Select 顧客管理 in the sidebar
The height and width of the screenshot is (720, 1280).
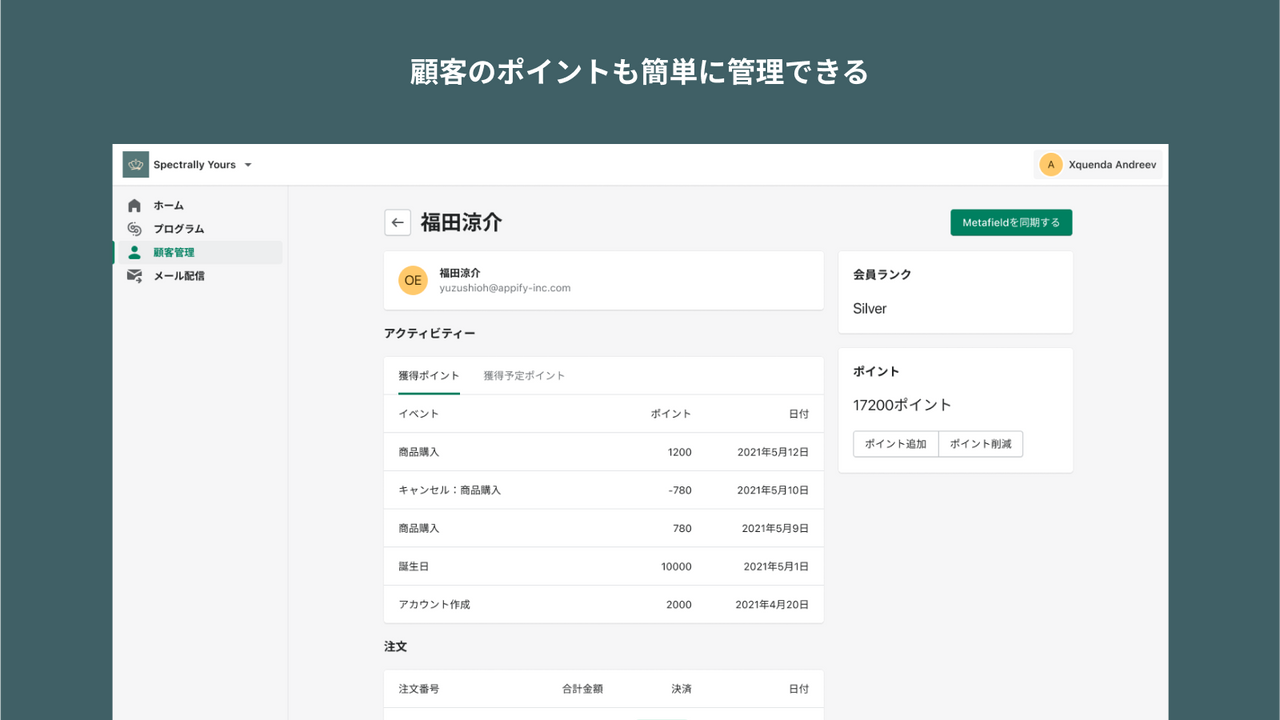click(198, 252)
